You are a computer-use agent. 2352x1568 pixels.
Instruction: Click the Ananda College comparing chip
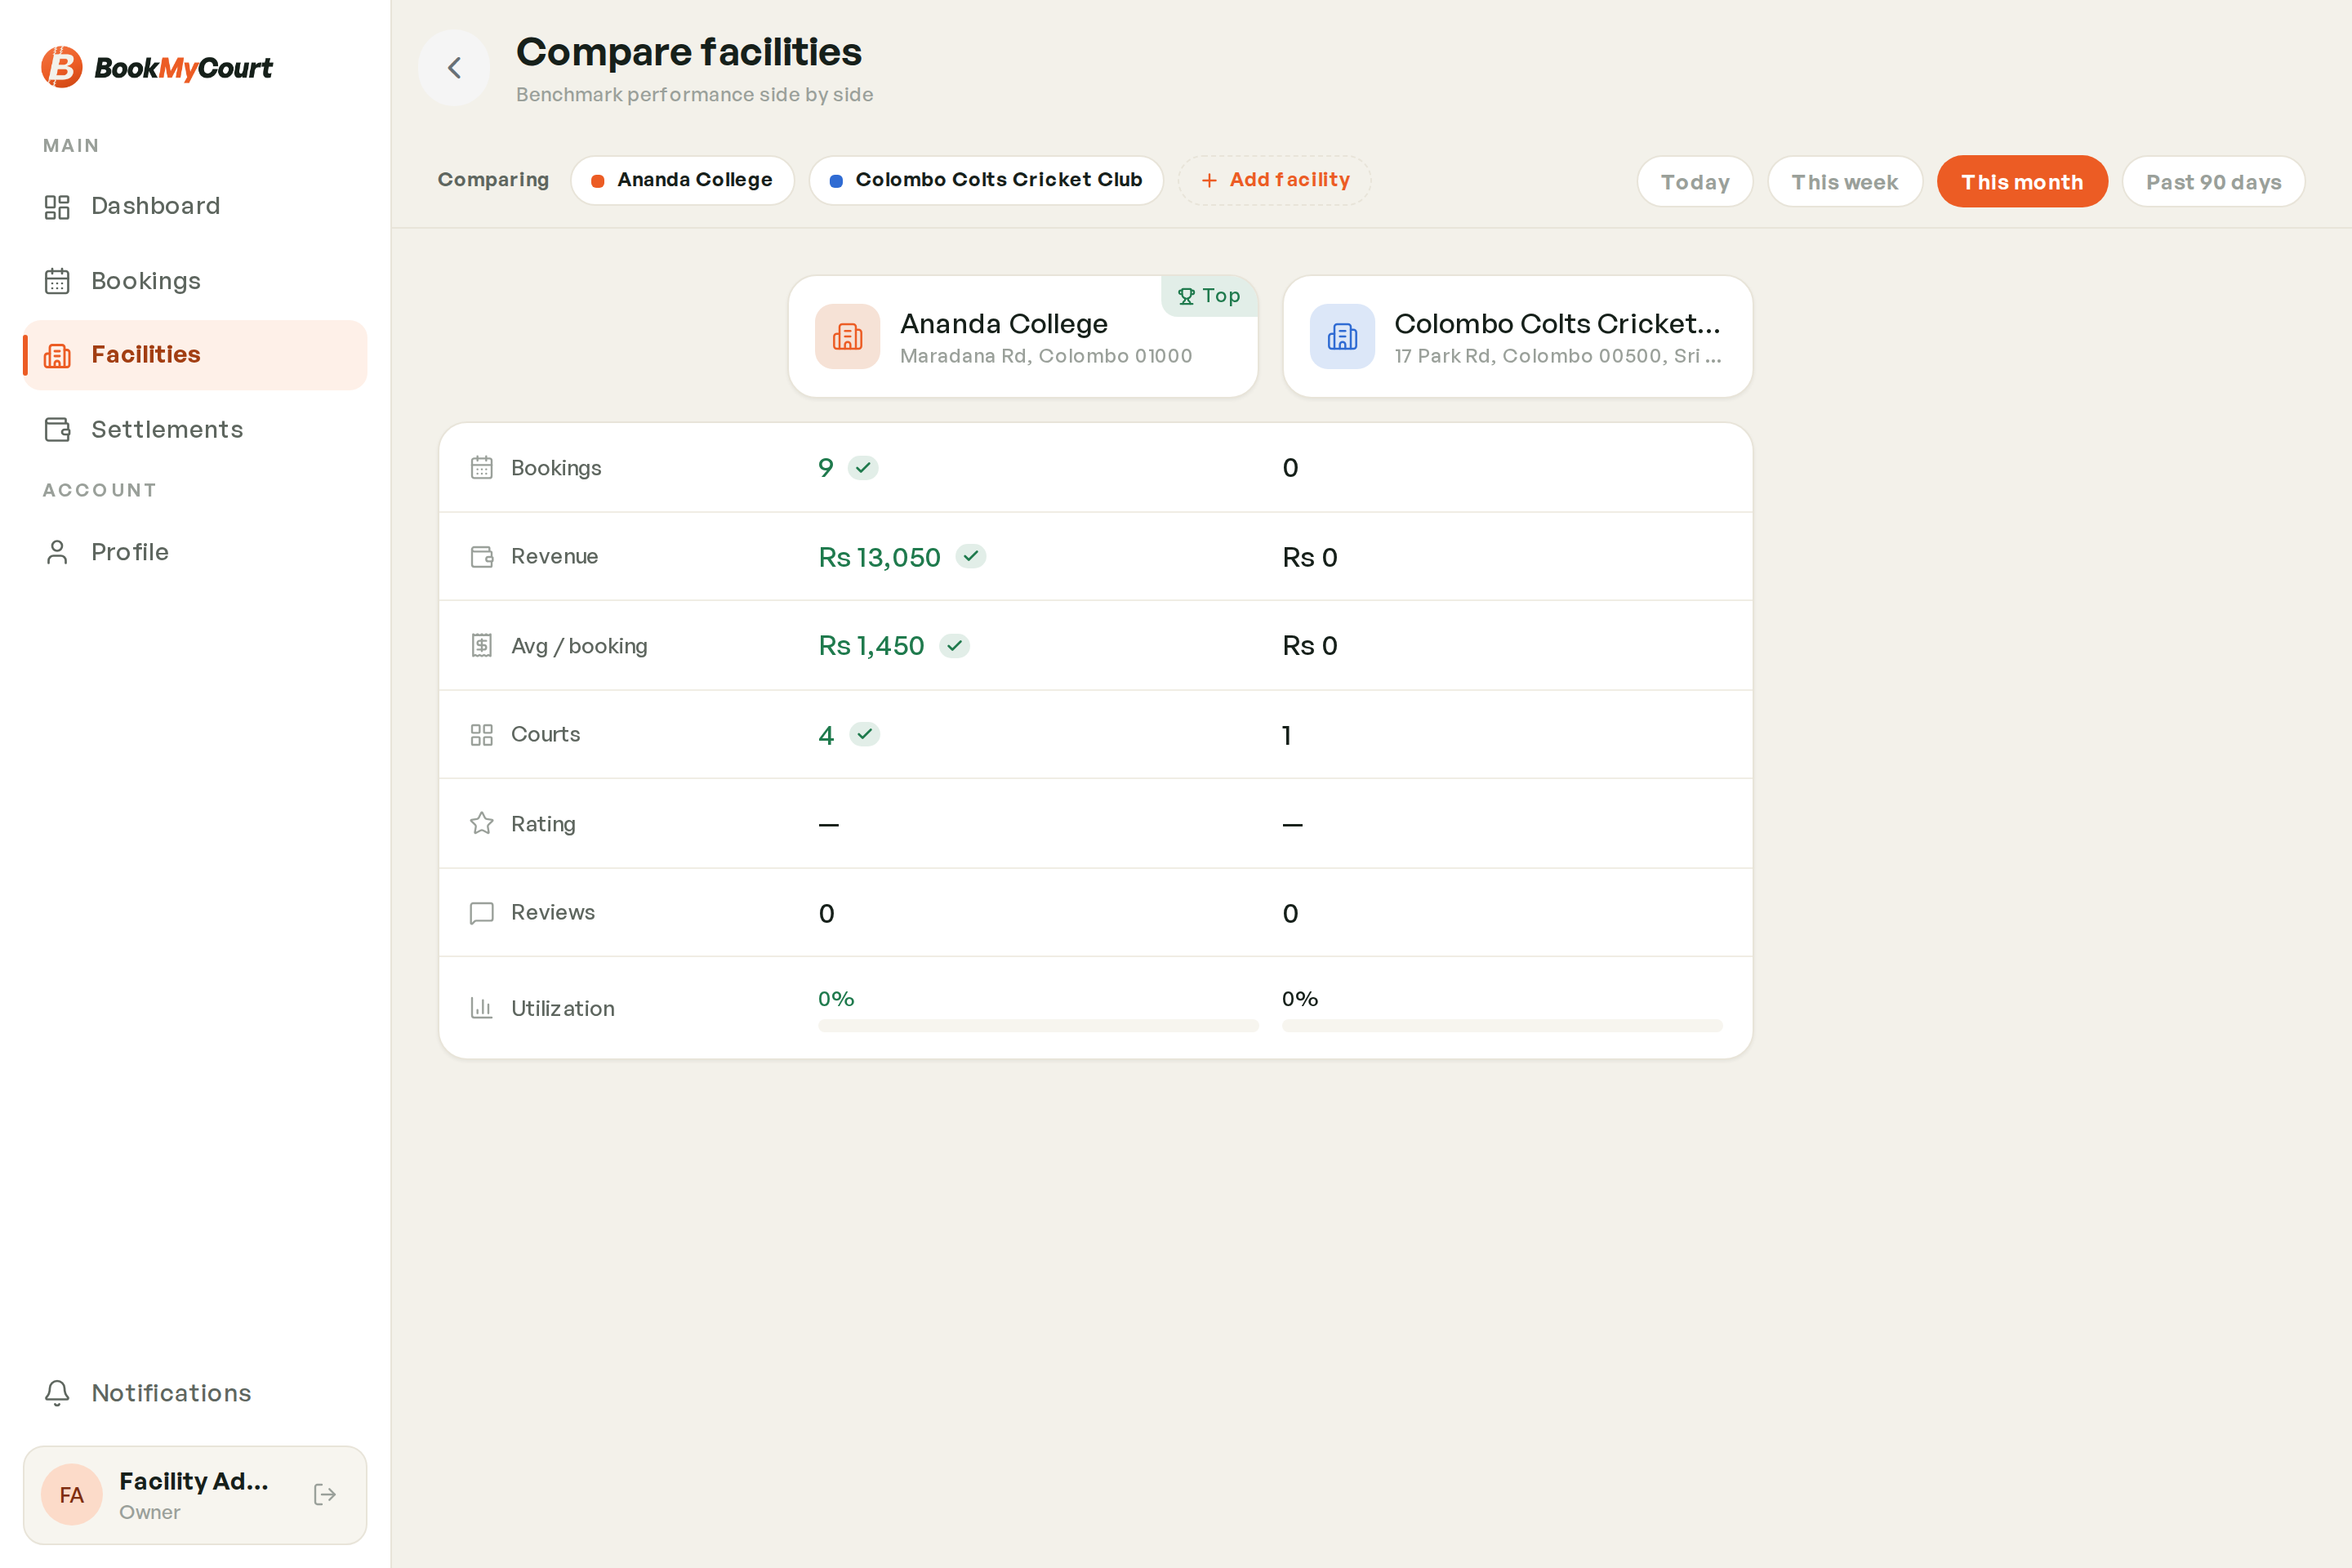point(682,180)
